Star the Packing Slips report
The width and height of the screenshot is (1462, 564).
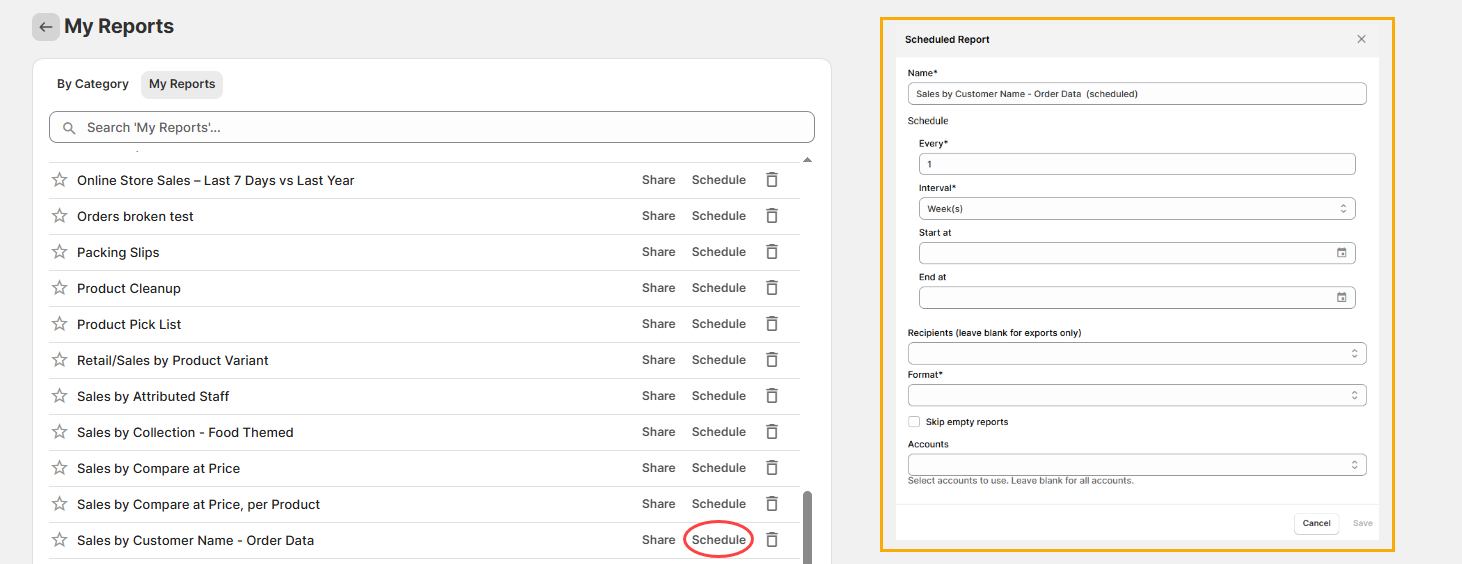click(x=59, y=252)
